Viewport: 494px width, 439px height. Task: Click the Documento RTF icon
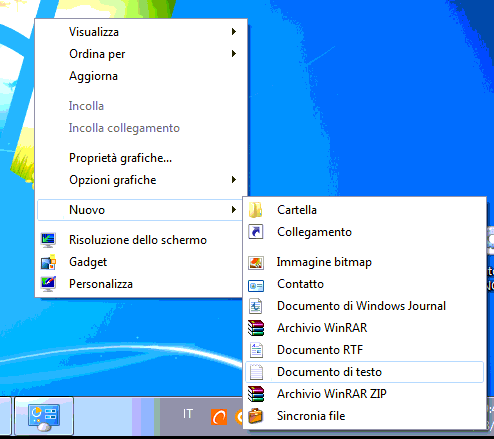(x=256, y=350)
